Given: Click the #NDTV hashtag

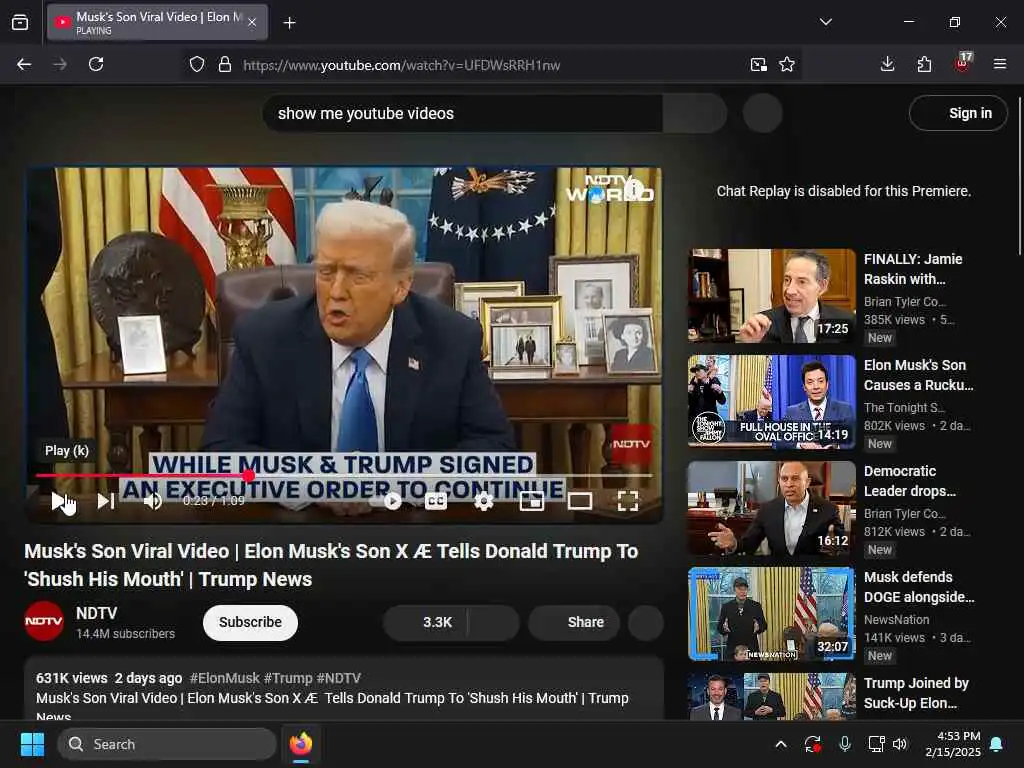Looking at the screenshot, I should [x=338, y=678].
